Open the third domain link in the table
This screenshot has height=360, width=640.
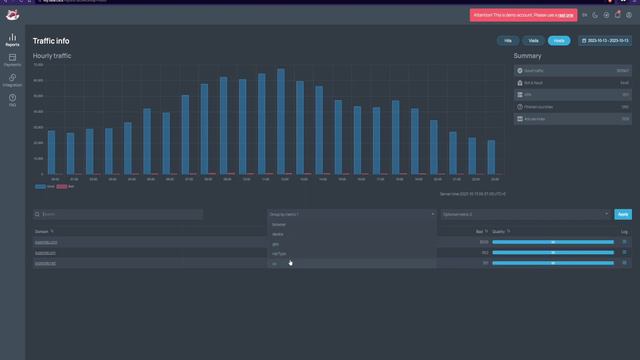pos(45,264)
